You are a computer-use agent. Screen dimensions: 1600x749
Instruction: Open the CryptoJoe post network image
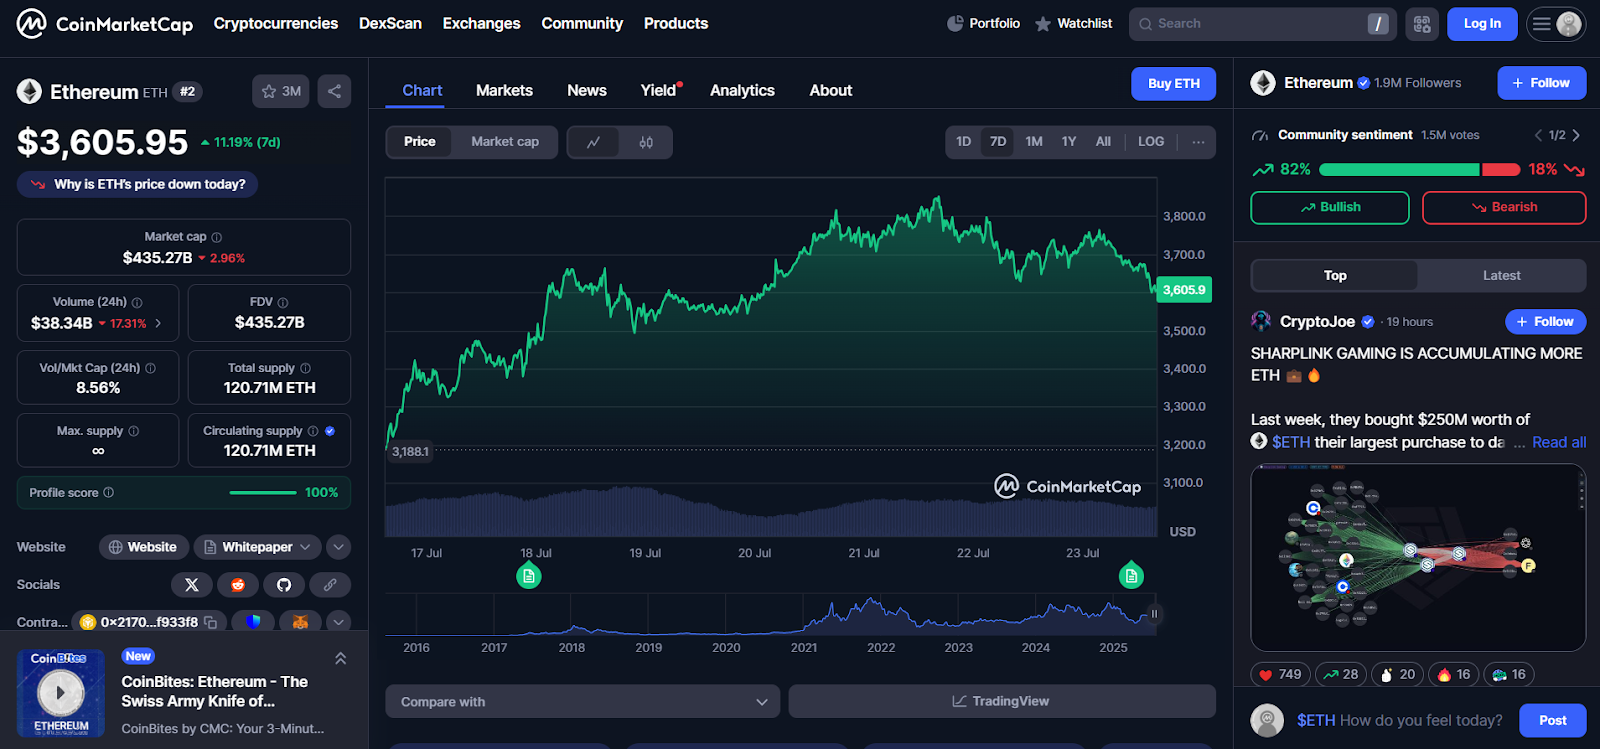click(1418, 558)
